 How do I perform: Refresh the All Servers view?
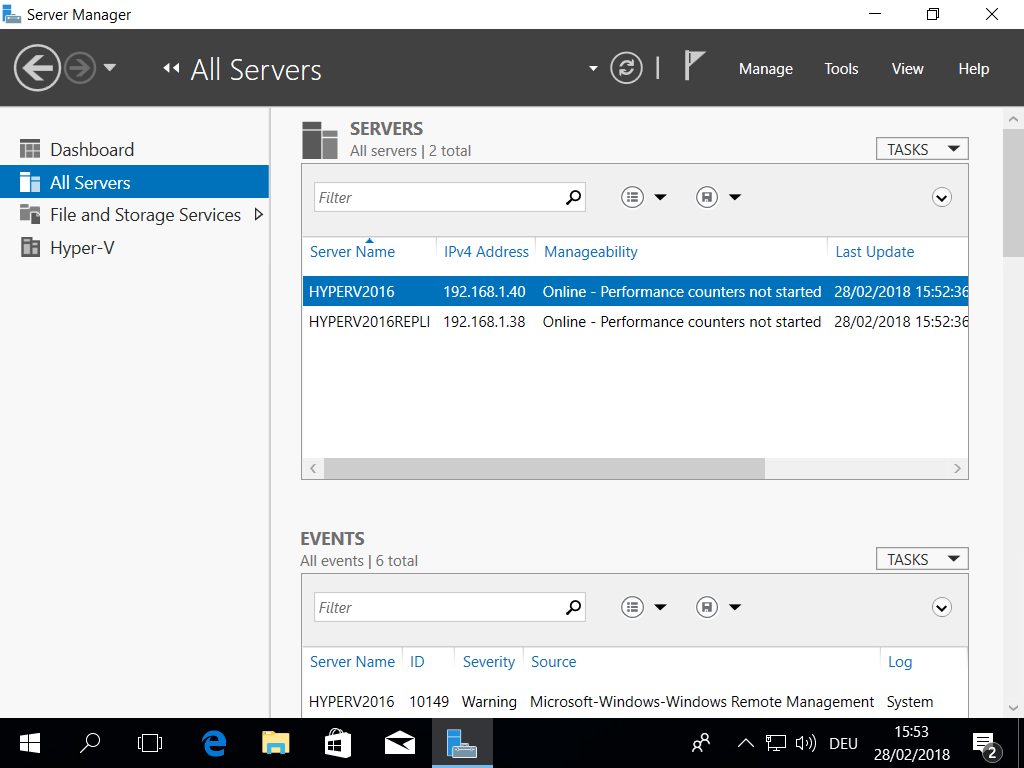[x=626, y=68]
